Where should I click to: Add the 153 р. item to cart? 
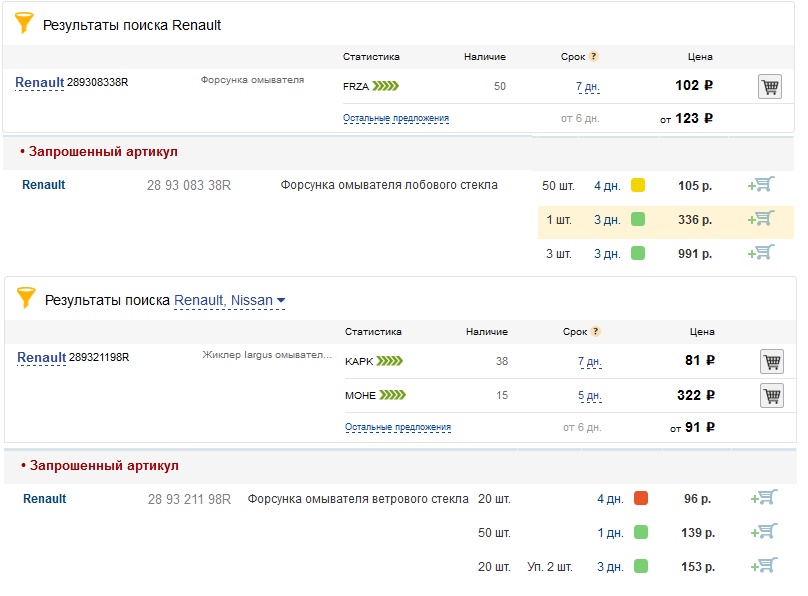pos(763,566)
